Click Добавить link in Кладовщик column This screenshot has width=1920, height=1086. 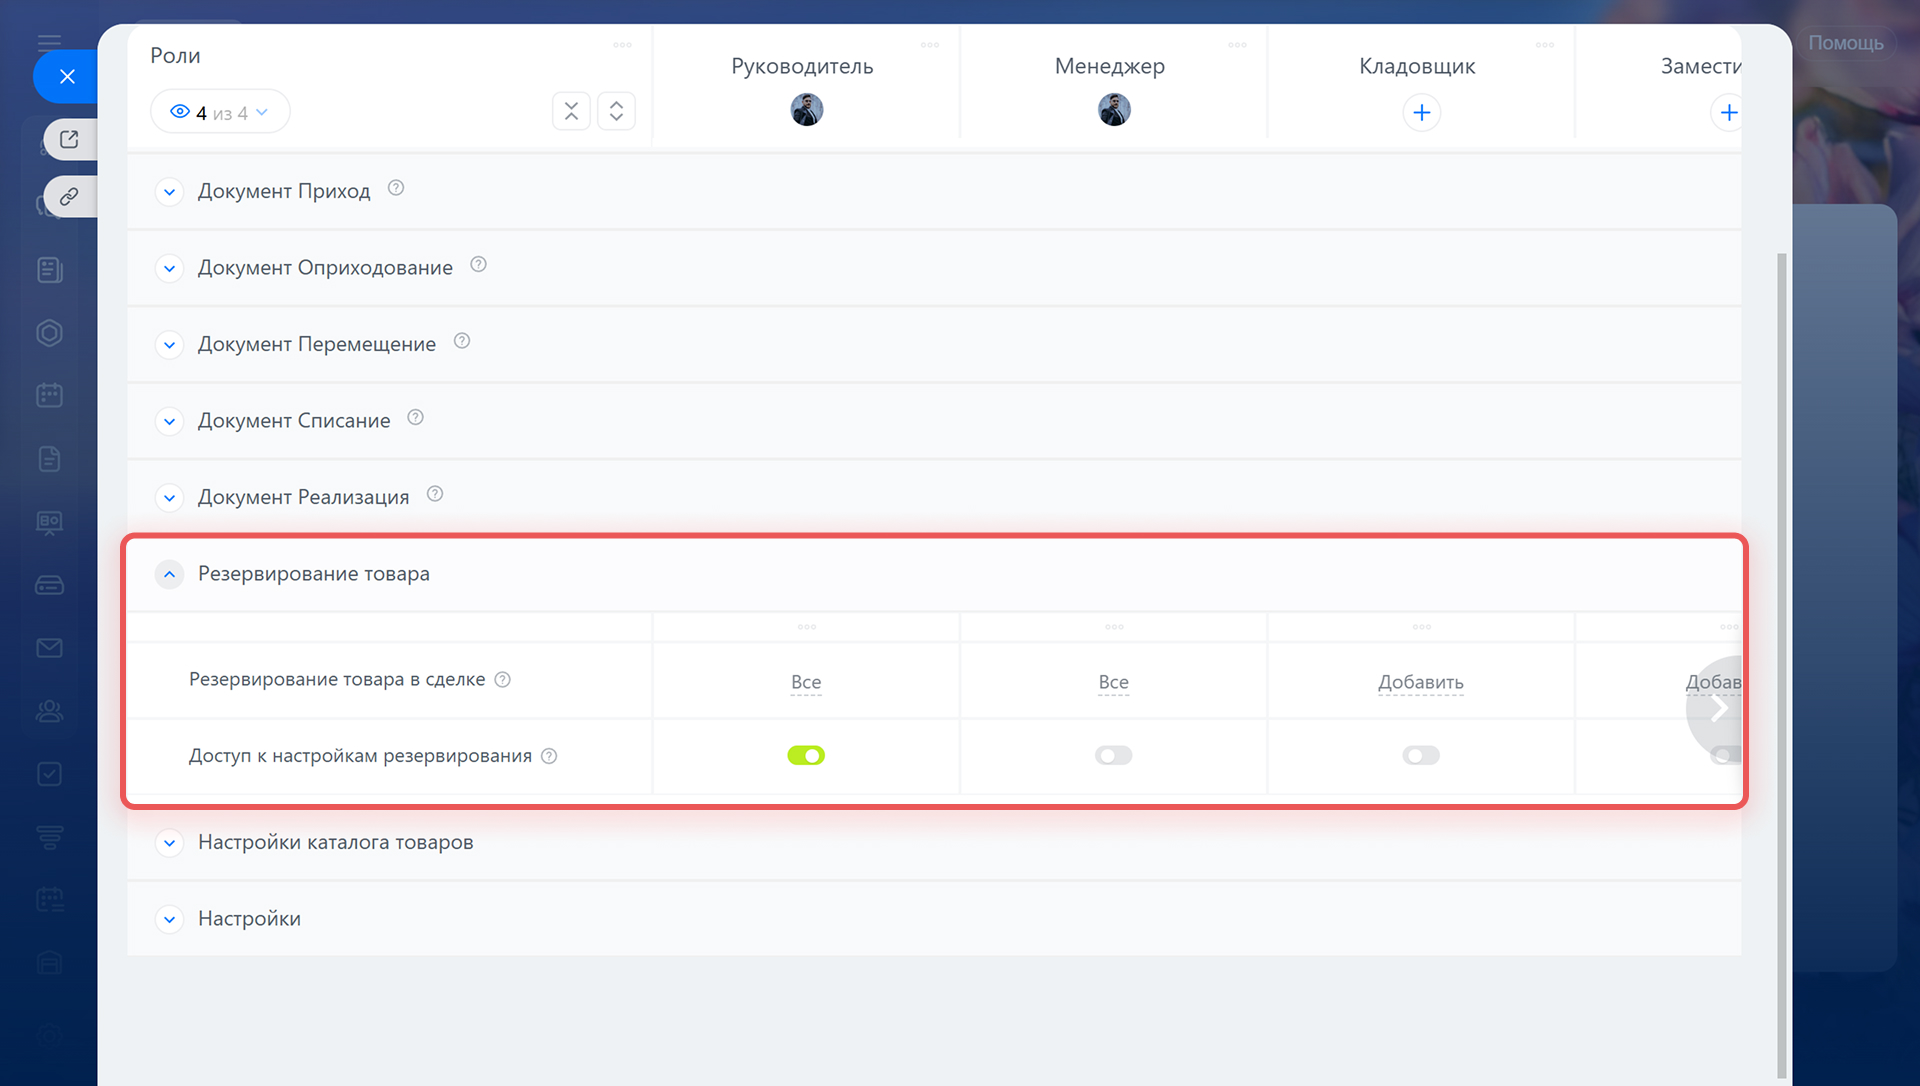coord(1420,682)
